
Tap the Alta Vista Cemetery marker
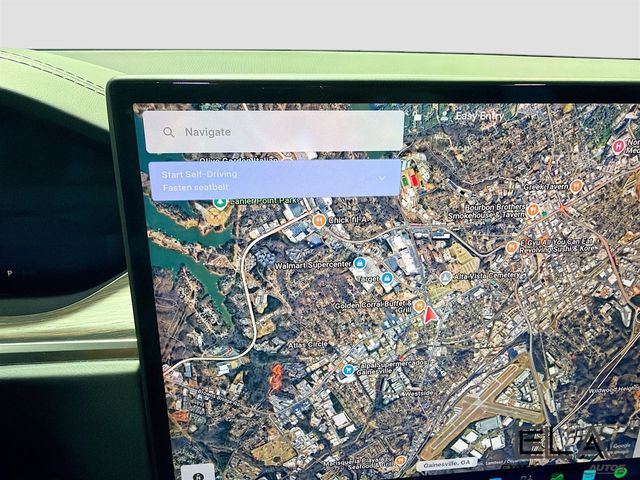[x=446, y=278]
